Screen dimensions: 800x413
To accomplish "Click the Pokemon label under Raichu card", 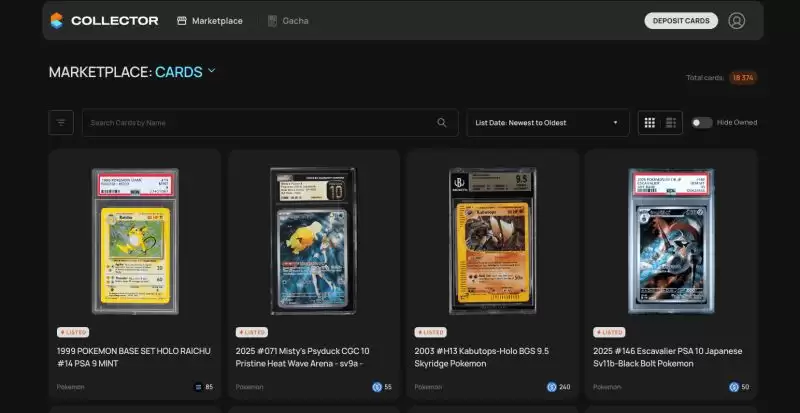I will (x=70, y=387).
